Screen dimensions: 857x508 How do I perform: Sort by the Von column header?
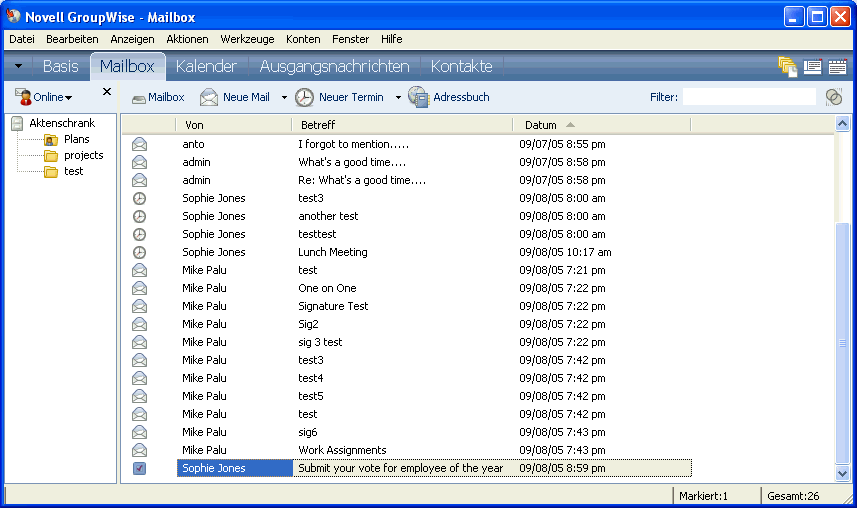coord(234,125)
